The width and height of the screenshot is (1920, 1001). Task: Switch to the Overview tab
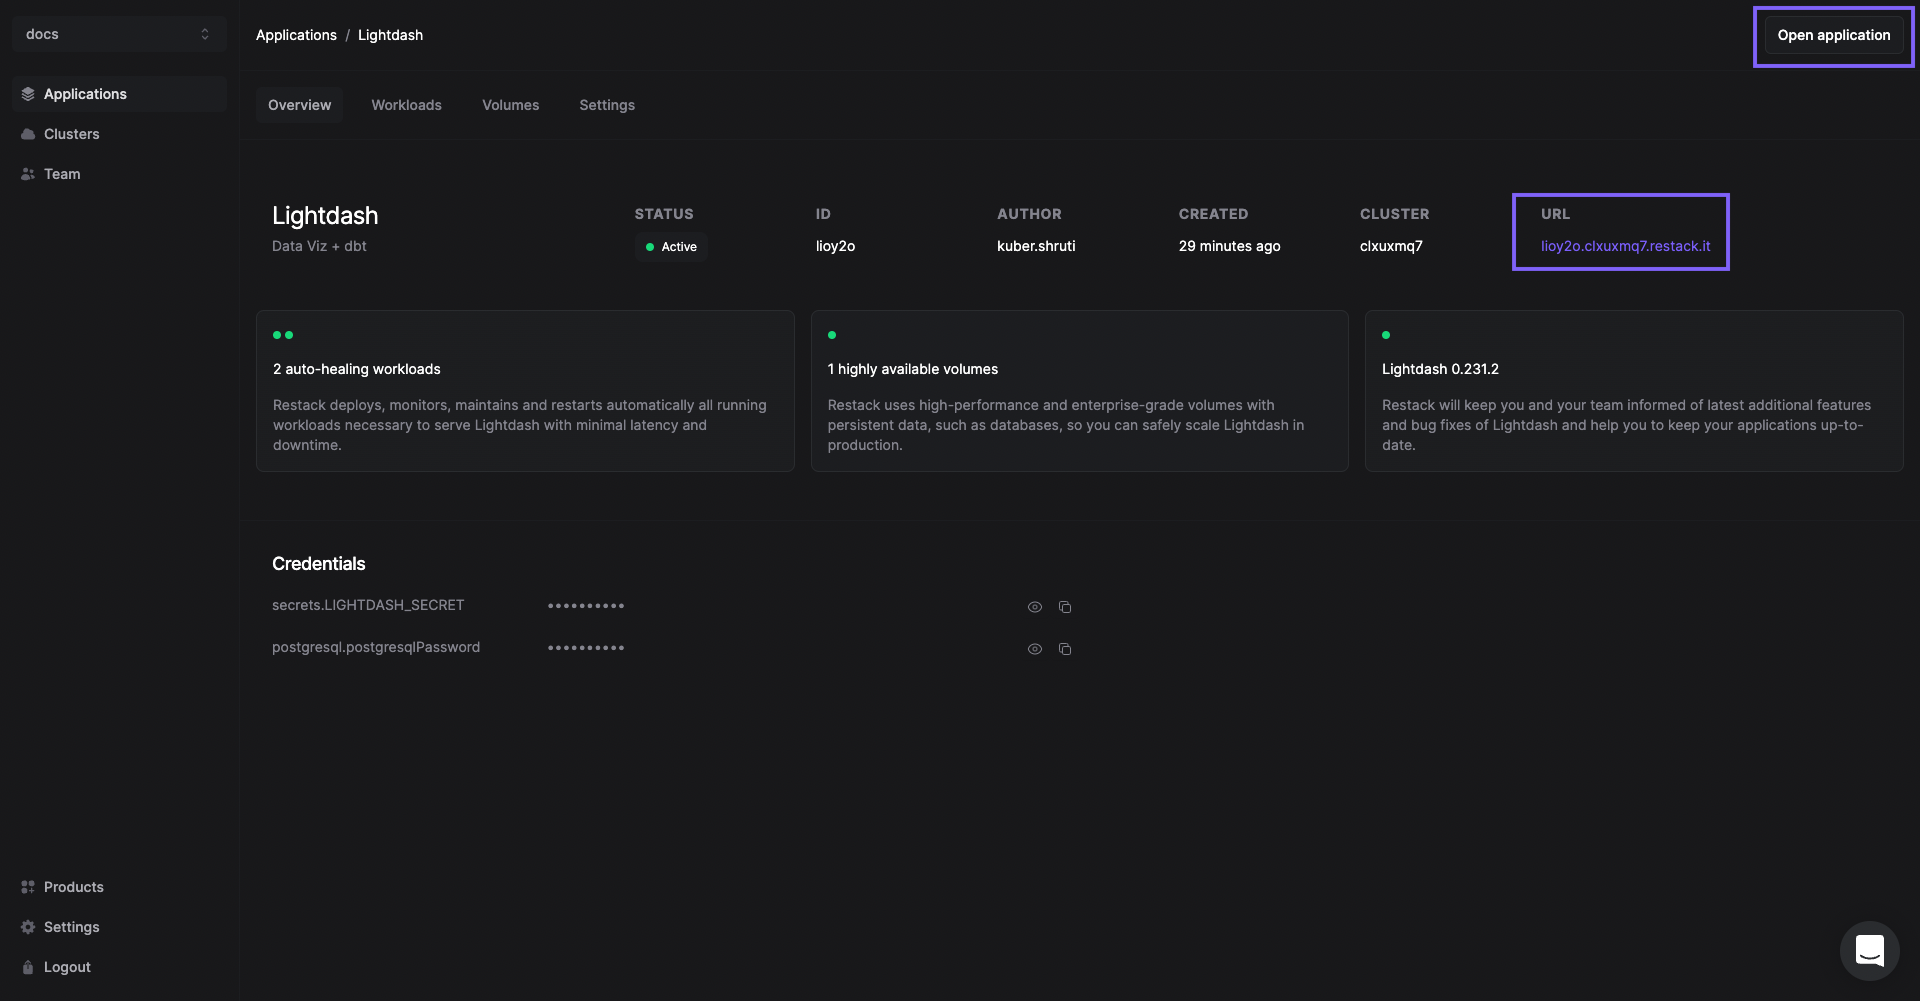point(299,105)
